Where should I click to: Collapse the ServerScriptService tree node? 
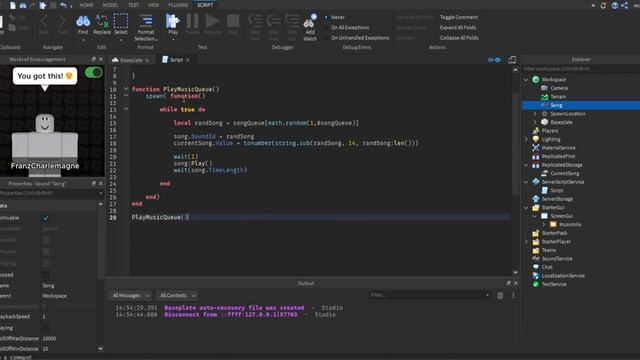pos(526,182)
